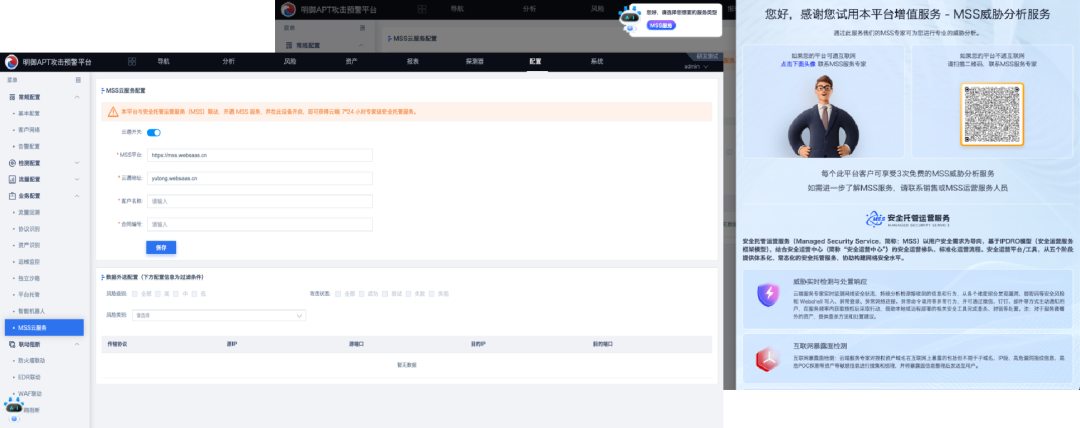Click the 业务配置 section icon in sidebar

(11, 196)
